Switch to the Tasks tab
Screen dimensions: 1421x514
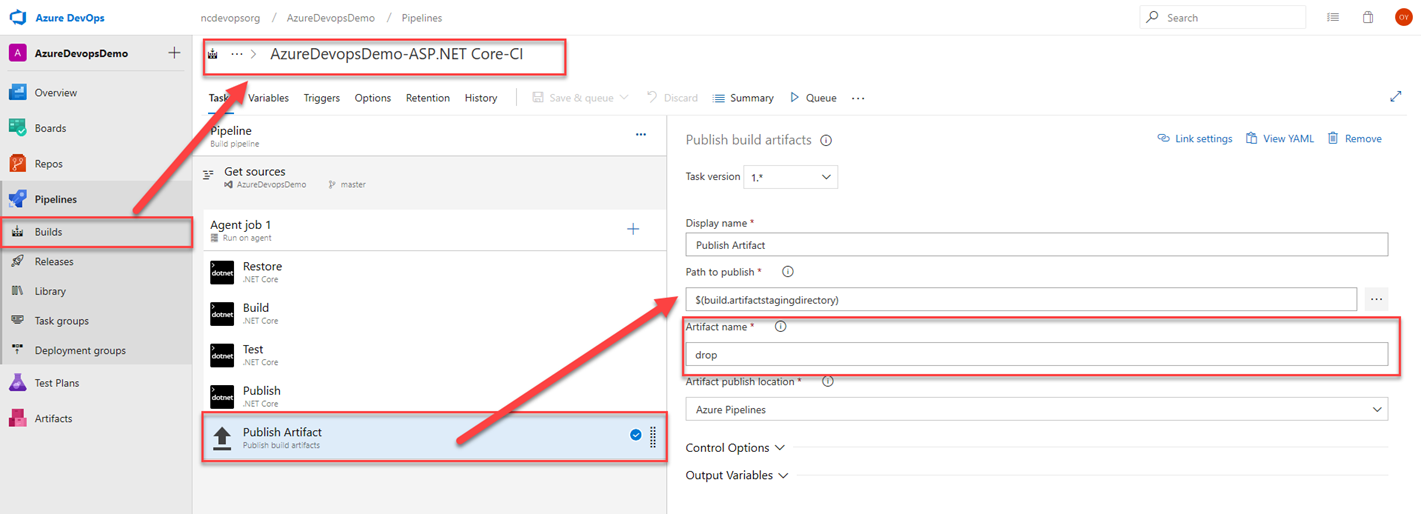point(220,98)
